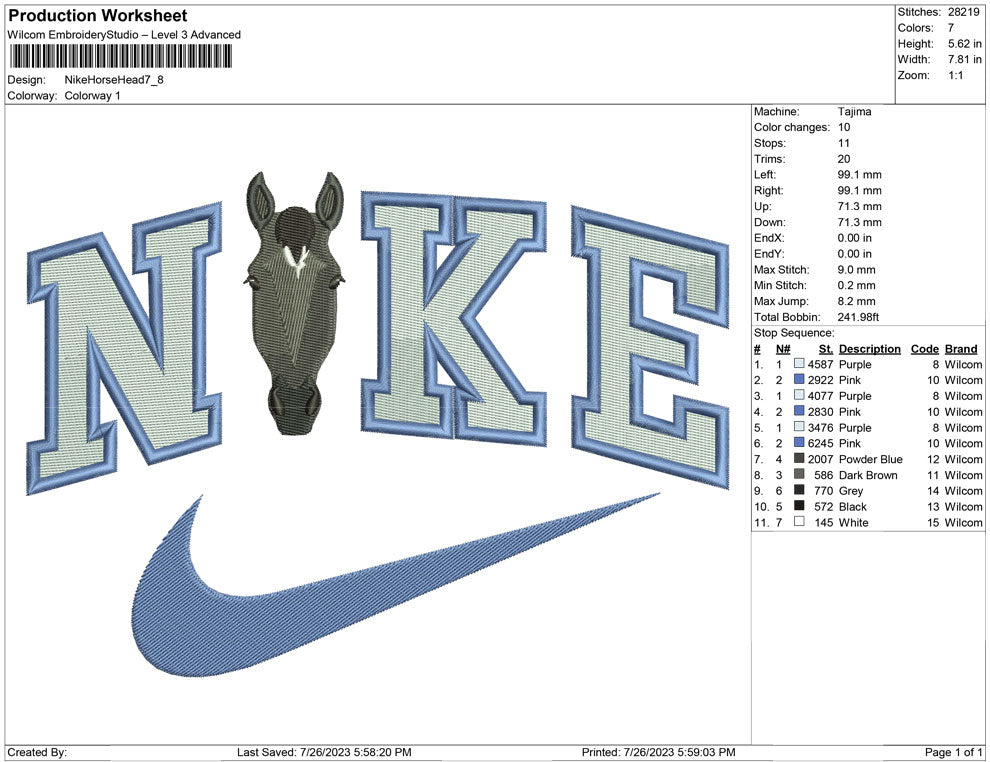
Task: Click the Total Bobbin value '241.98ft'
Action: [858, 317]
